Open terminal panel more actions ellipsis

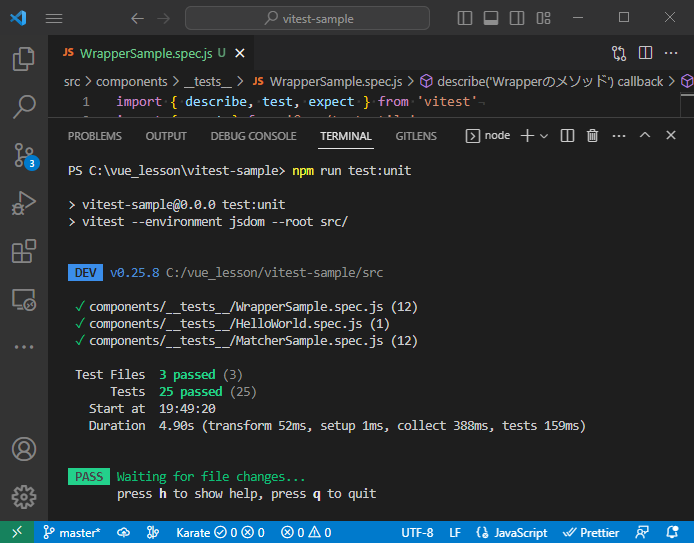(x=619, y=136)
